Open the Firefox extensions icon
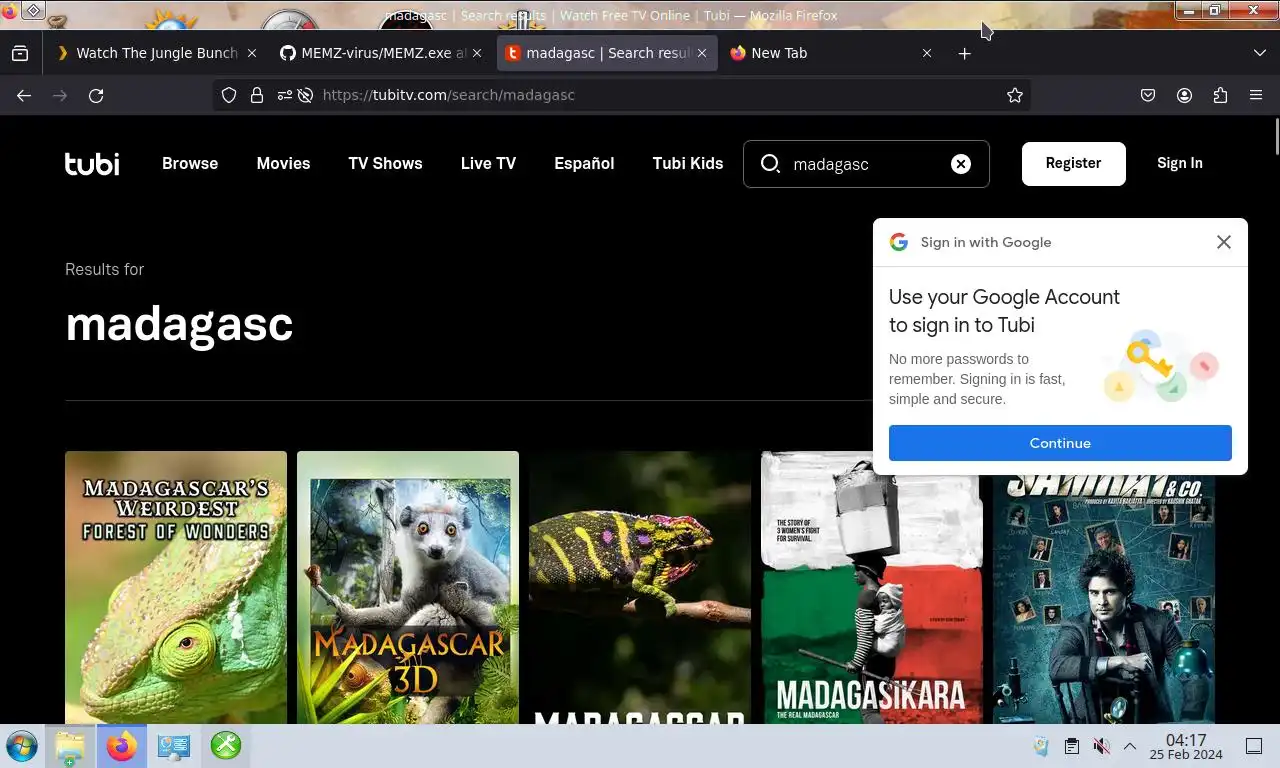Screen dimensions: 1280x768 pyautogui.click(x=1220, y=95)
